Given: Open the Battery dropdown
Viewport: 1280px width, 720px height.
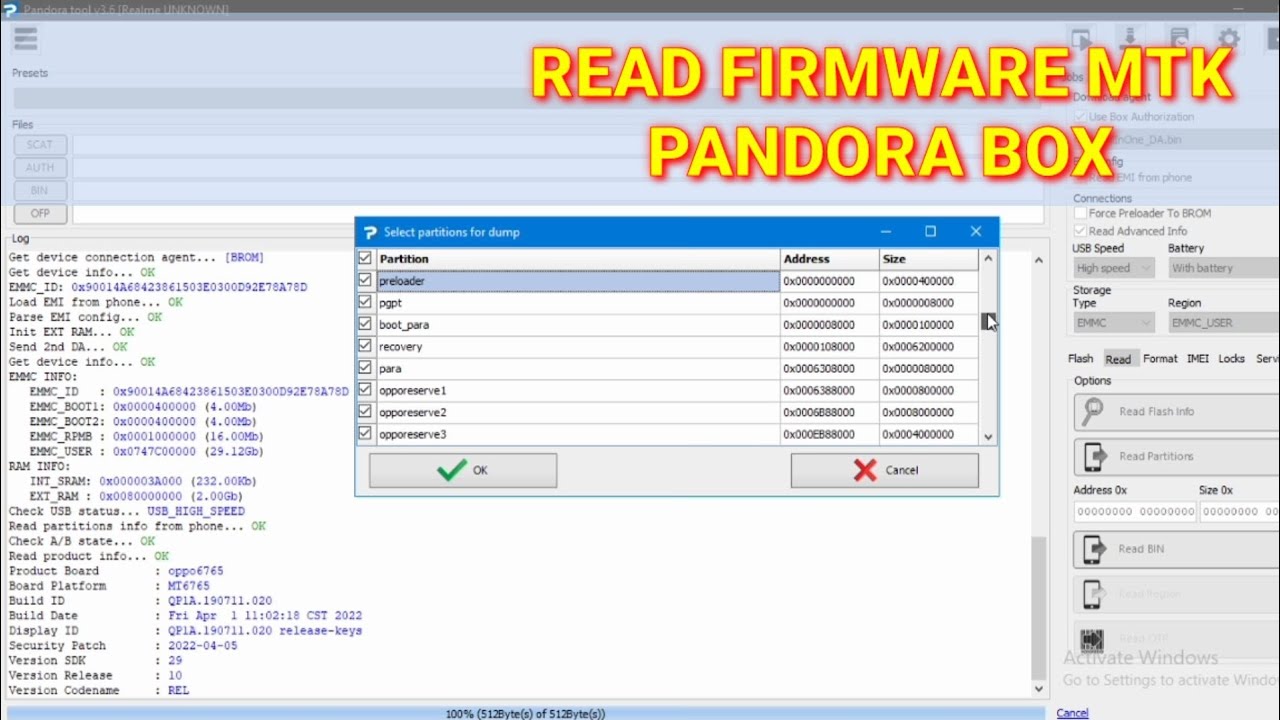Looking at the screenshot, I should coord(1223,268).
